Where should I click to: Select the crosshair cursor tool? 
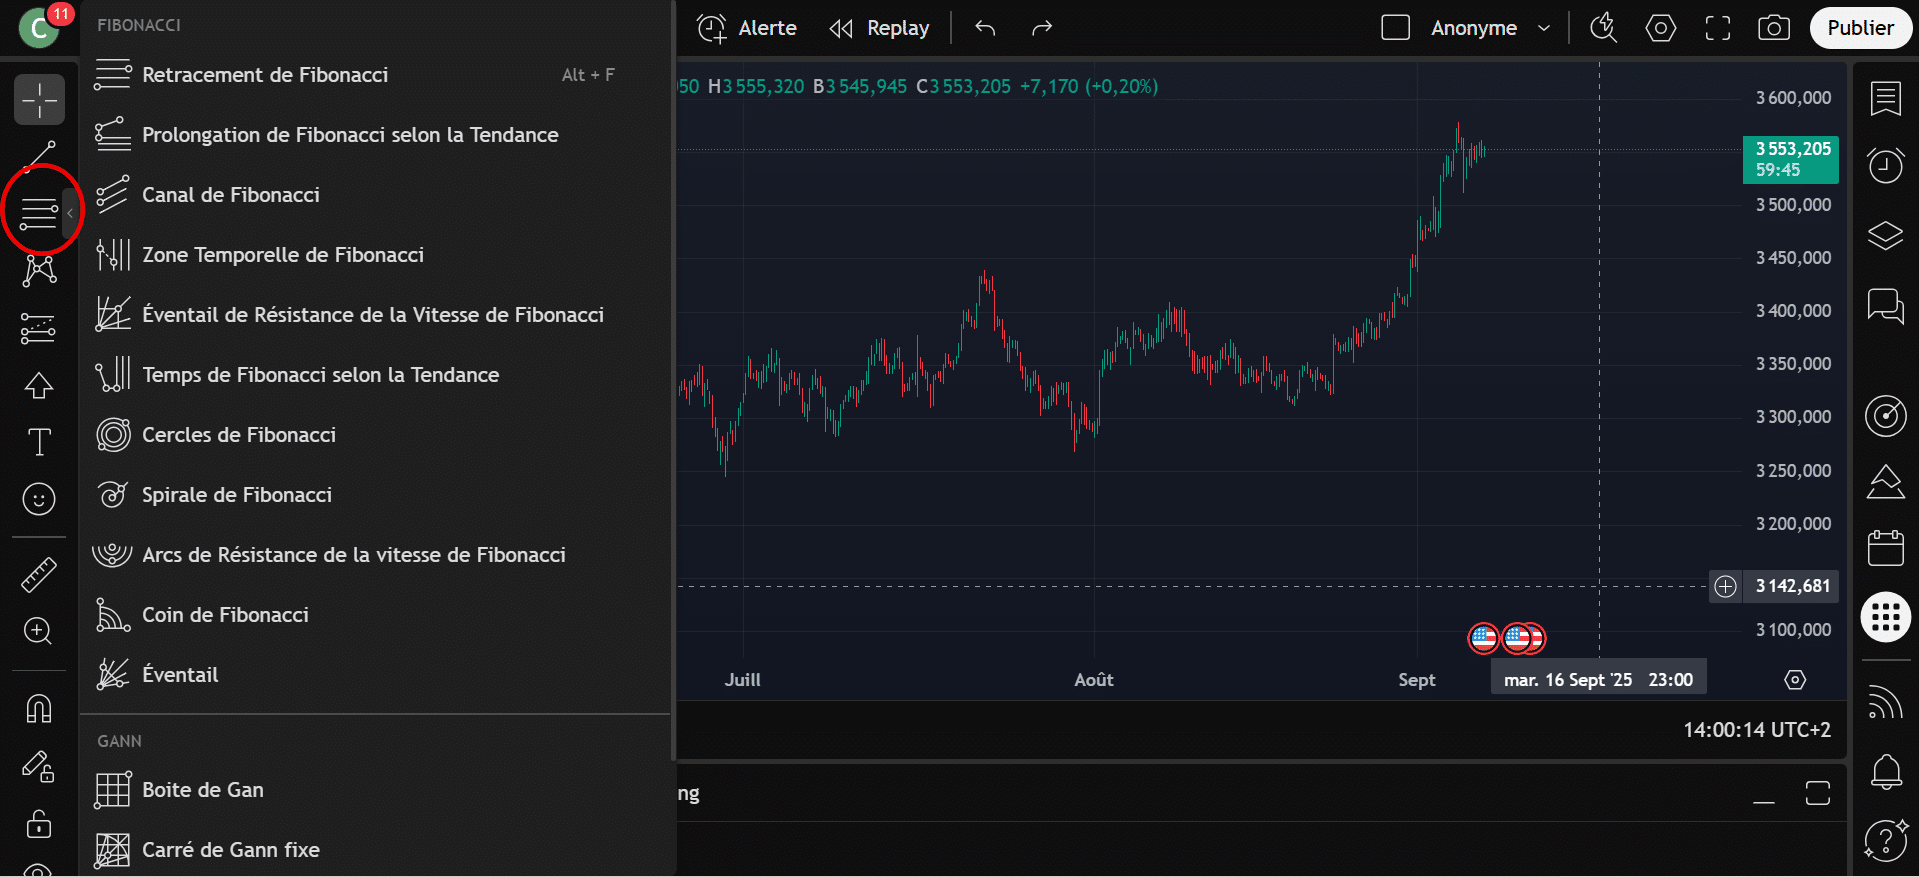tap(39, 100)
